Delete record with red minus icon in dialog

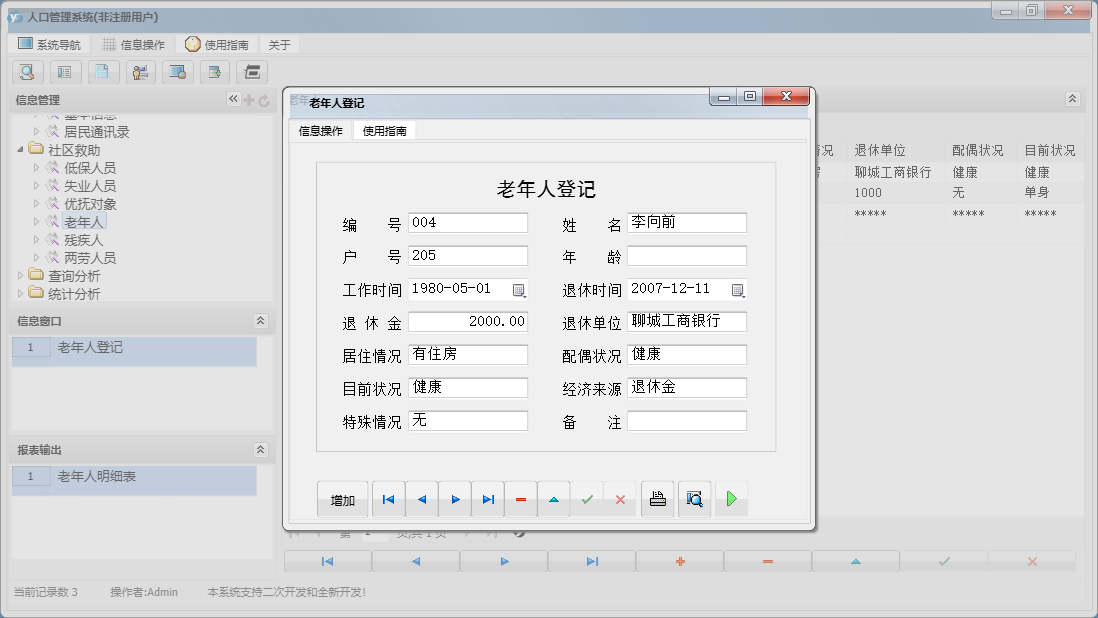[x=521, y=499]
